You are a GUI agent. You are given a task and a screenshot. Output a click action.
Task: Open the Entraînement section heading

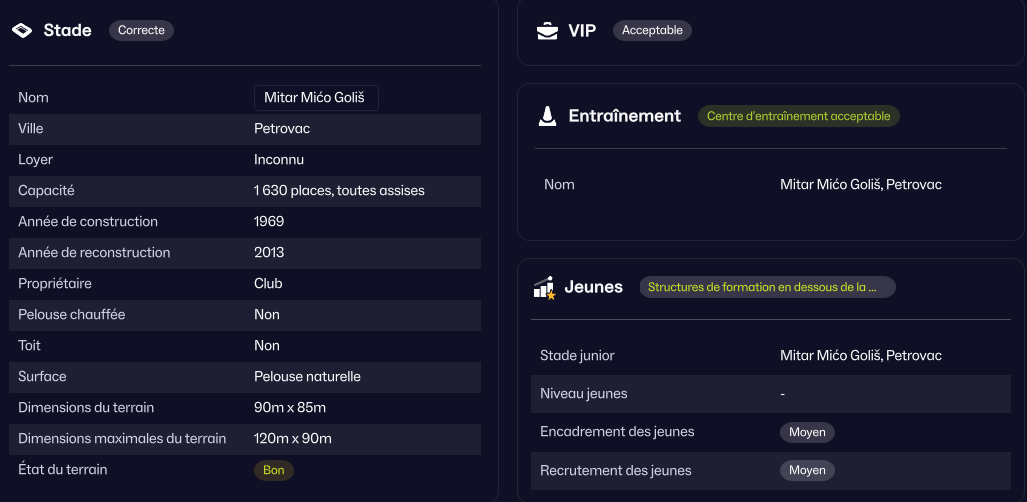624,116
